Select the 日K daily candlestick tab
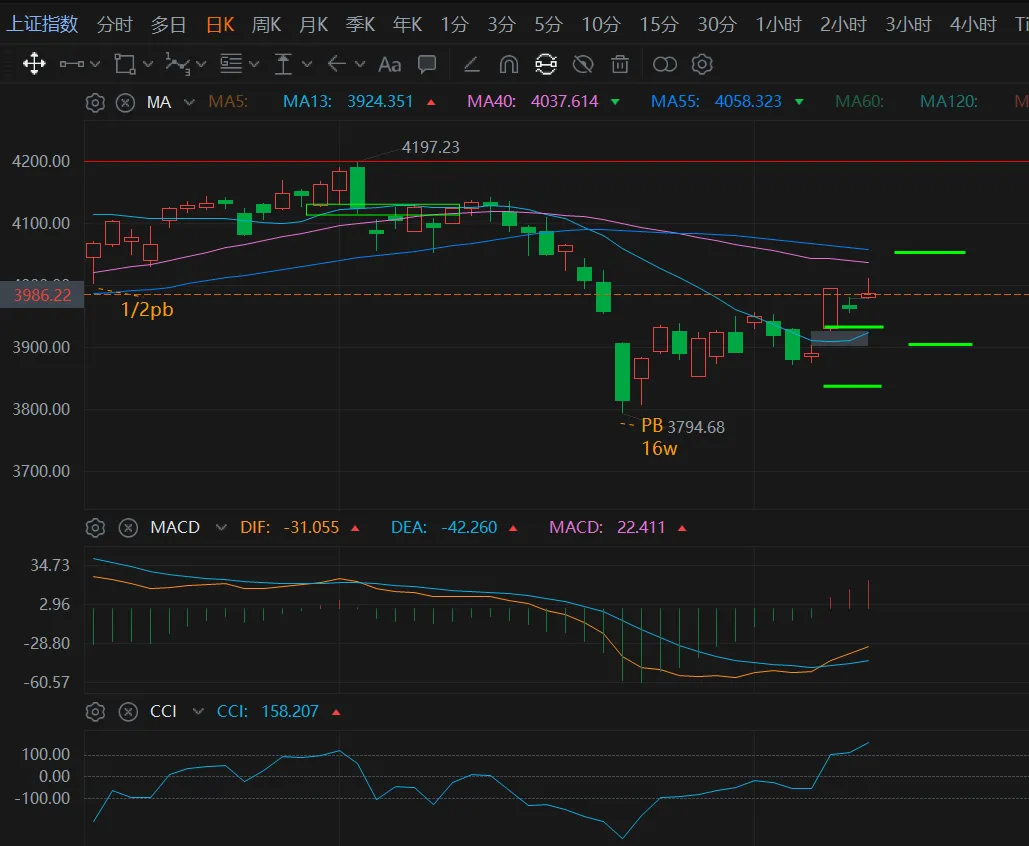 [x=220, y=25]
